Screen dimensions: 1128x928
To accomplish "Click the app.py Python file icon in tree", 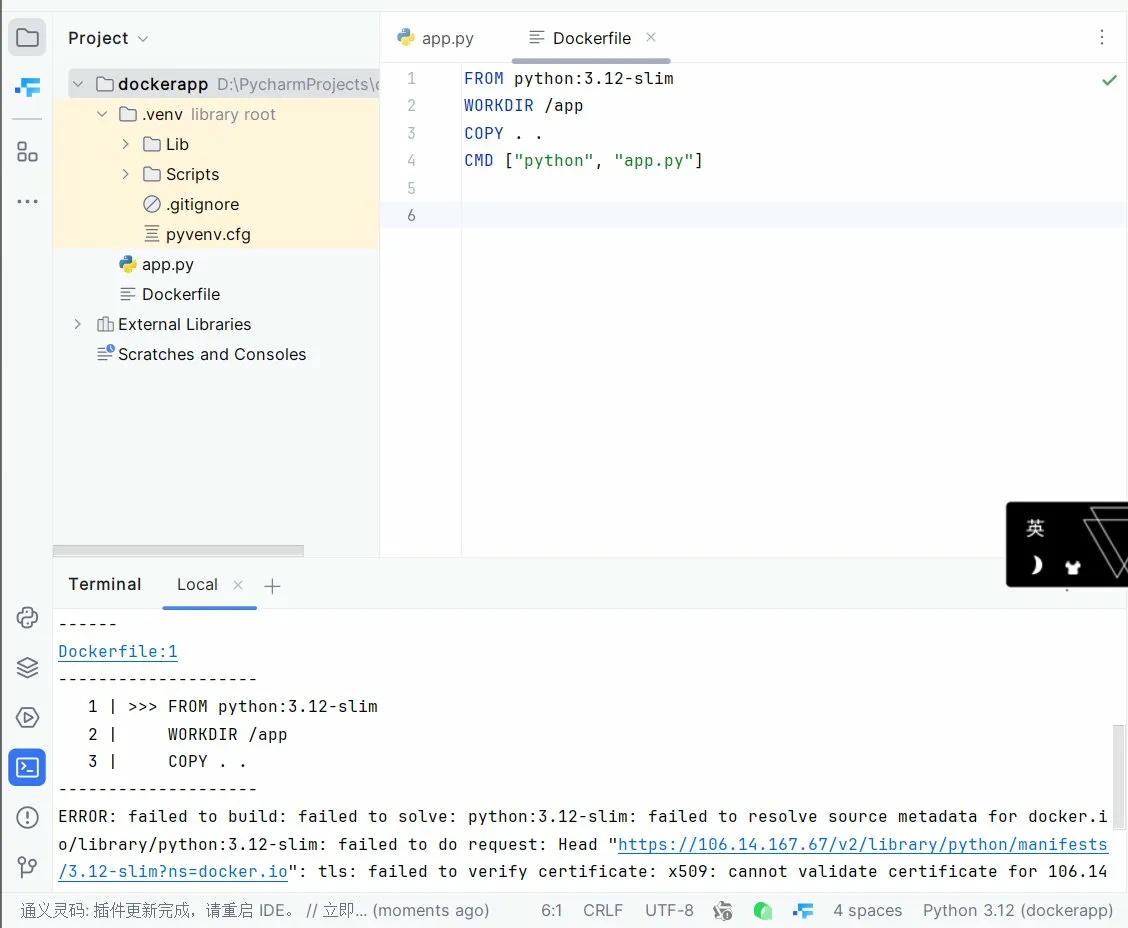I will (128, 264).
